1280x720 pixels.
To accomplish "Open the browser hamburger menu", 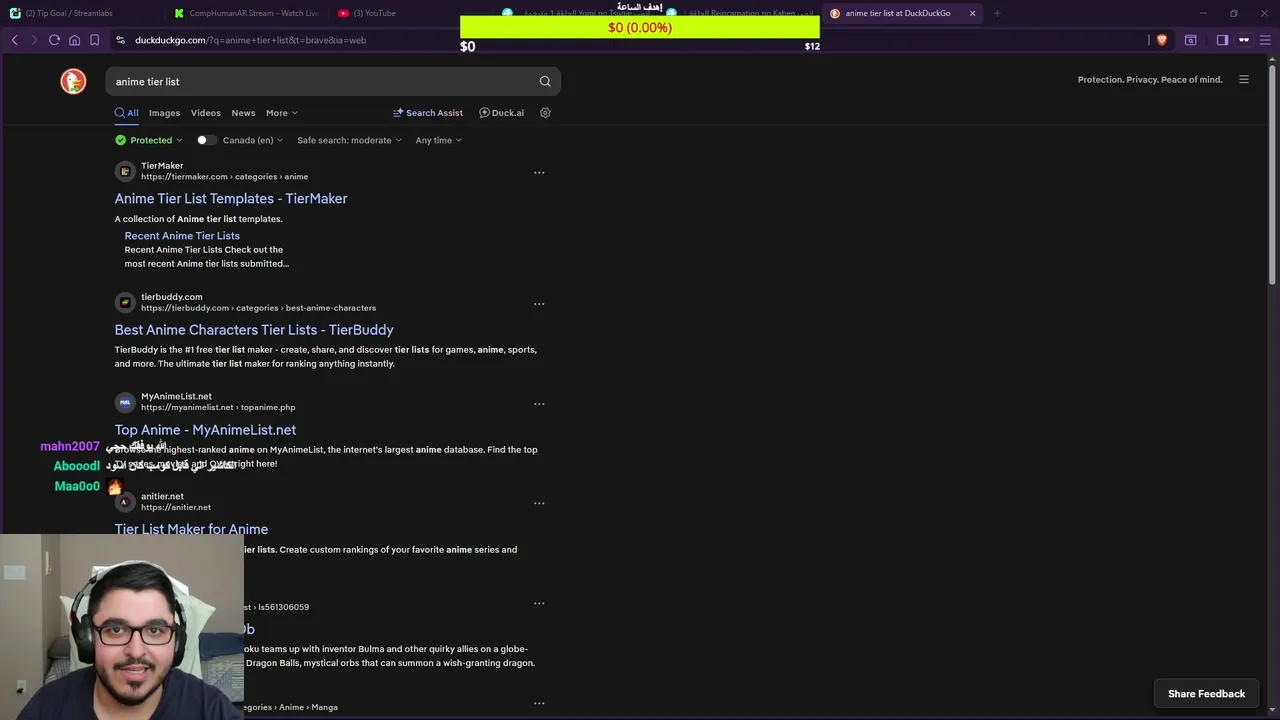I will point(1266,40).
